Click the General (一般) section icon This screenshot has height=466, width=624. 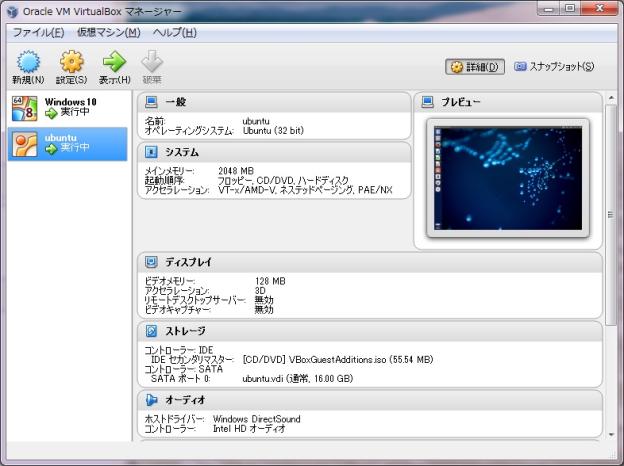pos(151,102)
